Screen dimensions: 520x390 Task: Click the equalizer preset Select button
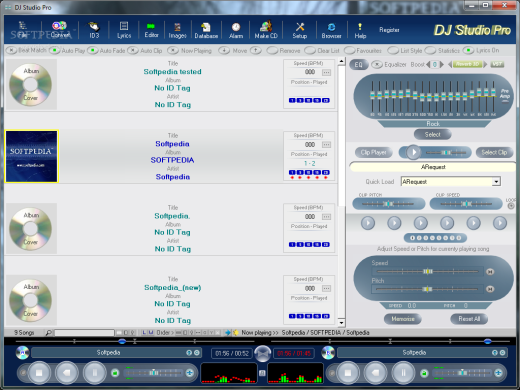point(433,135)
